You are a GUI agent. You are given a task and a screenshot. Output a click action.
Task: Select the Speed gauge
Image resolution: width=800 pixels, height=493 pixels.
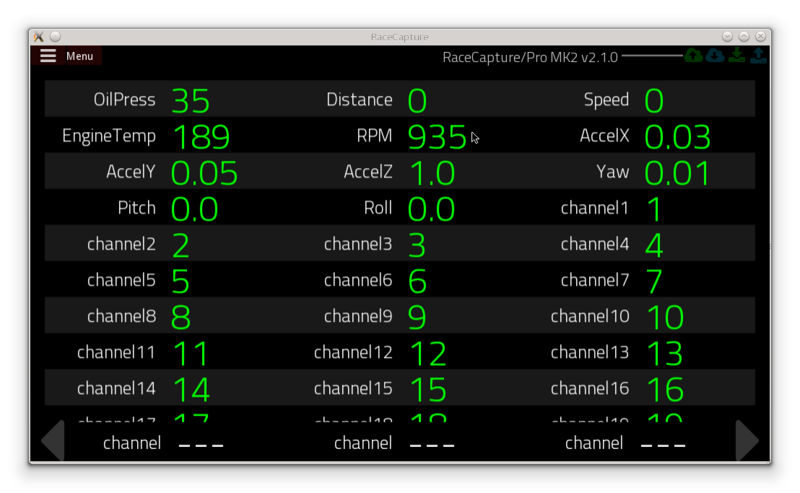pos(637,100)
